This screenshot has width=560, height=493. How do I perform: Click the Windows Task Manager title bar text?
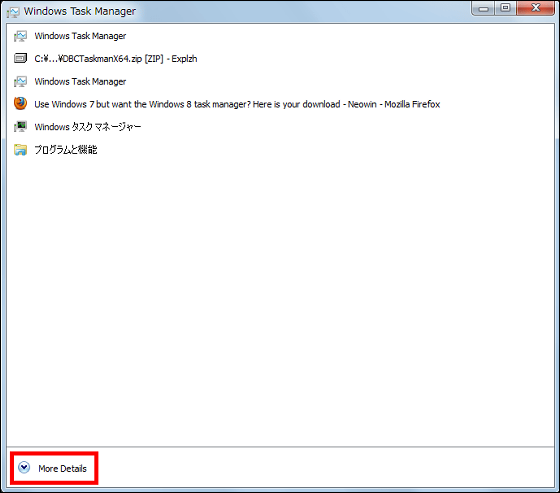click(x=80, y=11)
